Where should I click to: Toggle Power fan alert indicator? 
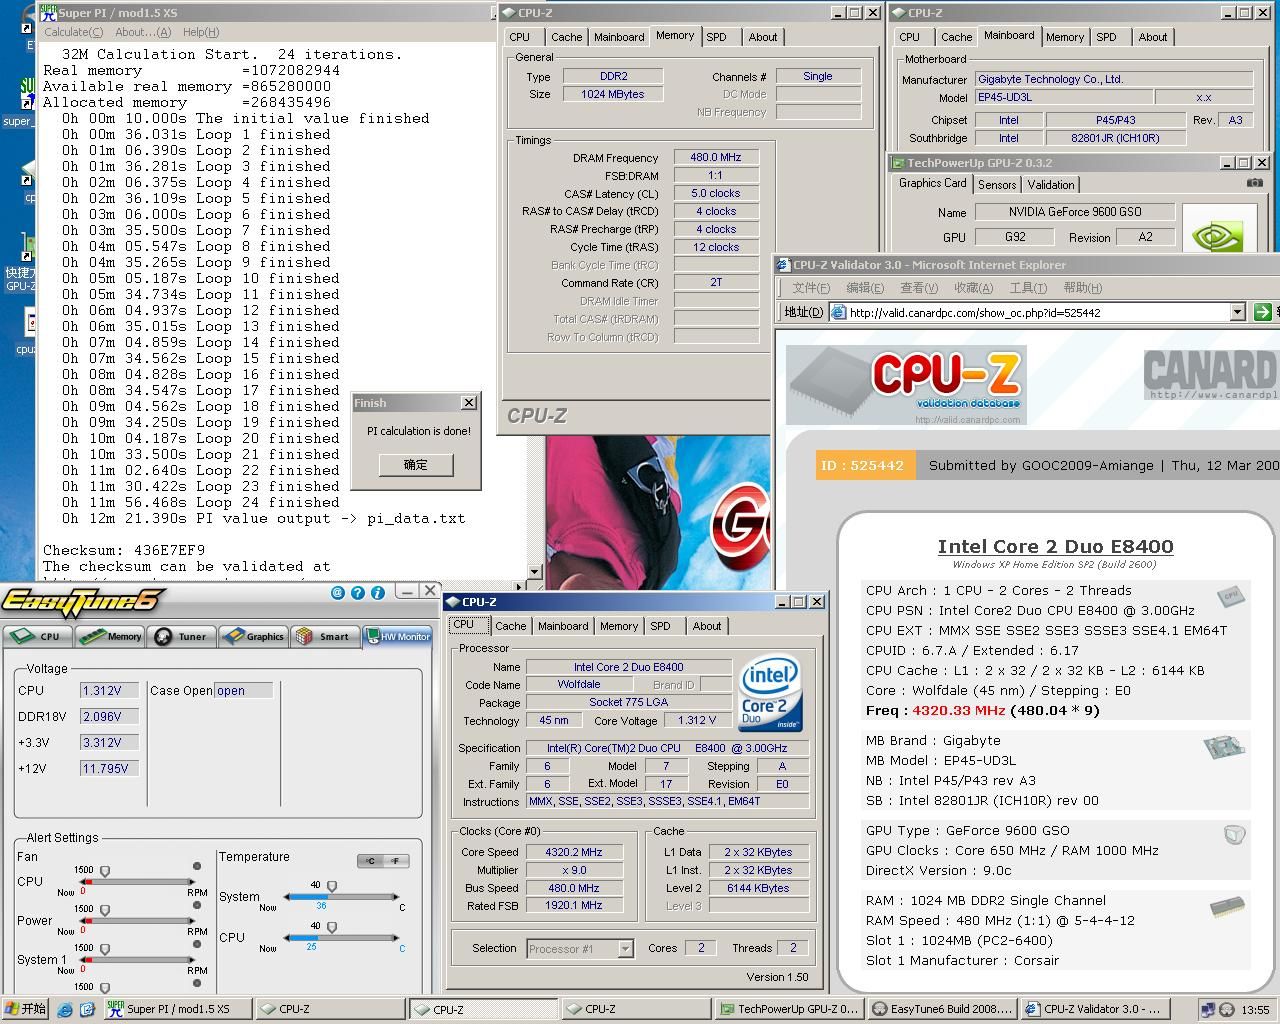(197, 906)
